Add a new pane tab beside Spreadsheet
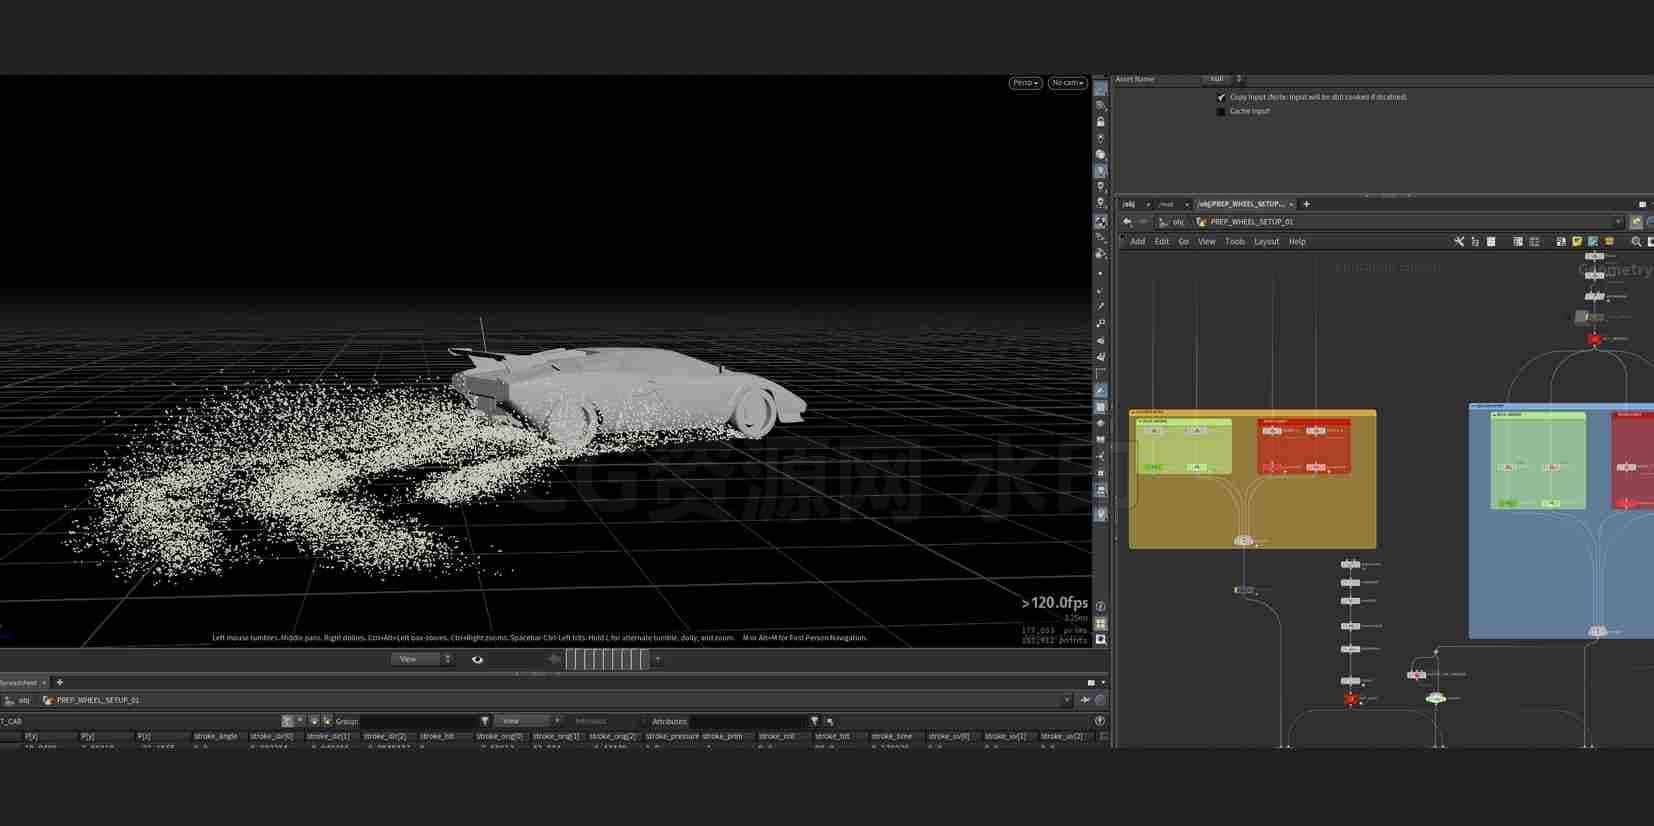 point(60,682)
